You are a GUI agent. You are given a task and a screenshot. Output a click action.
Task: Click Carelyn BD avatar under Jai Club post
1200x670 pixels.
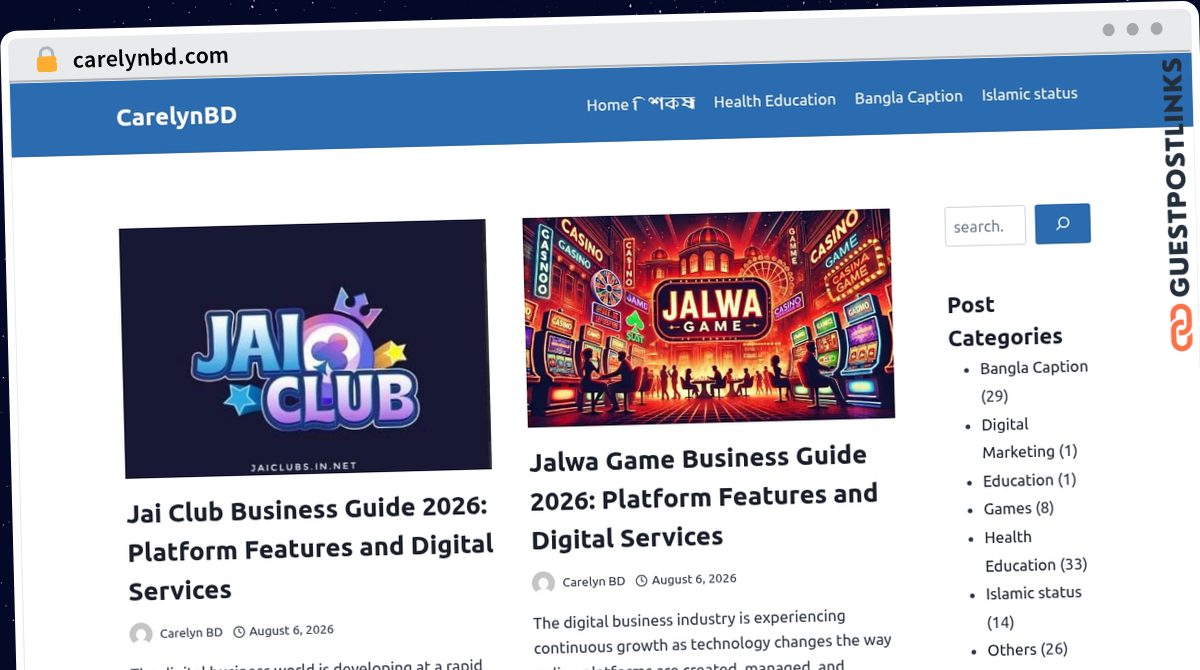click(x=141, y=633)
